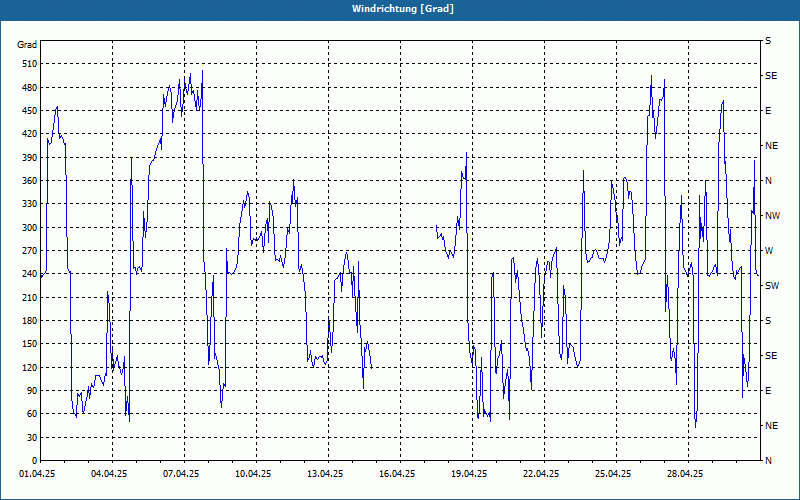The image size is (800, 500).
Task: Click the date label 01.04.25
Action: coord(37,474)
